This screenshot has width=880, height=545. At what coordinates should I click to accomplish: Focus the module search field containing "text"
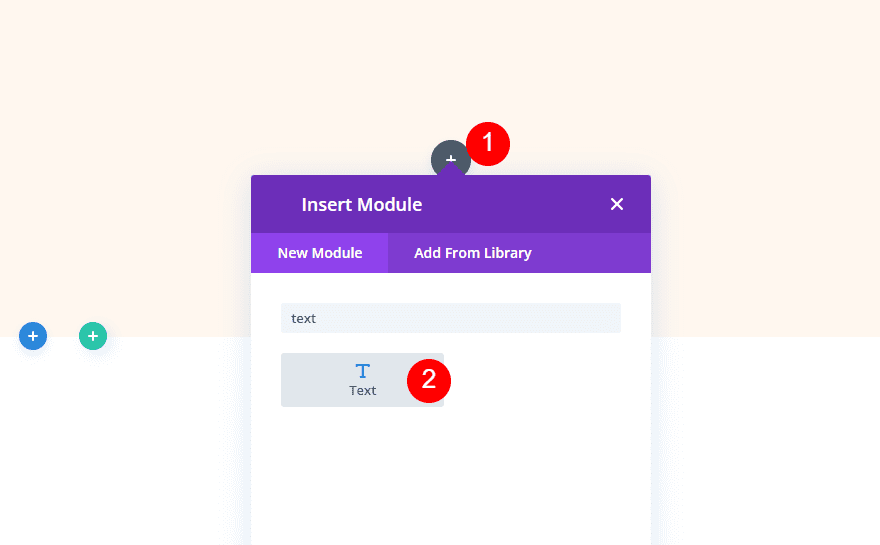click(450, 318)
